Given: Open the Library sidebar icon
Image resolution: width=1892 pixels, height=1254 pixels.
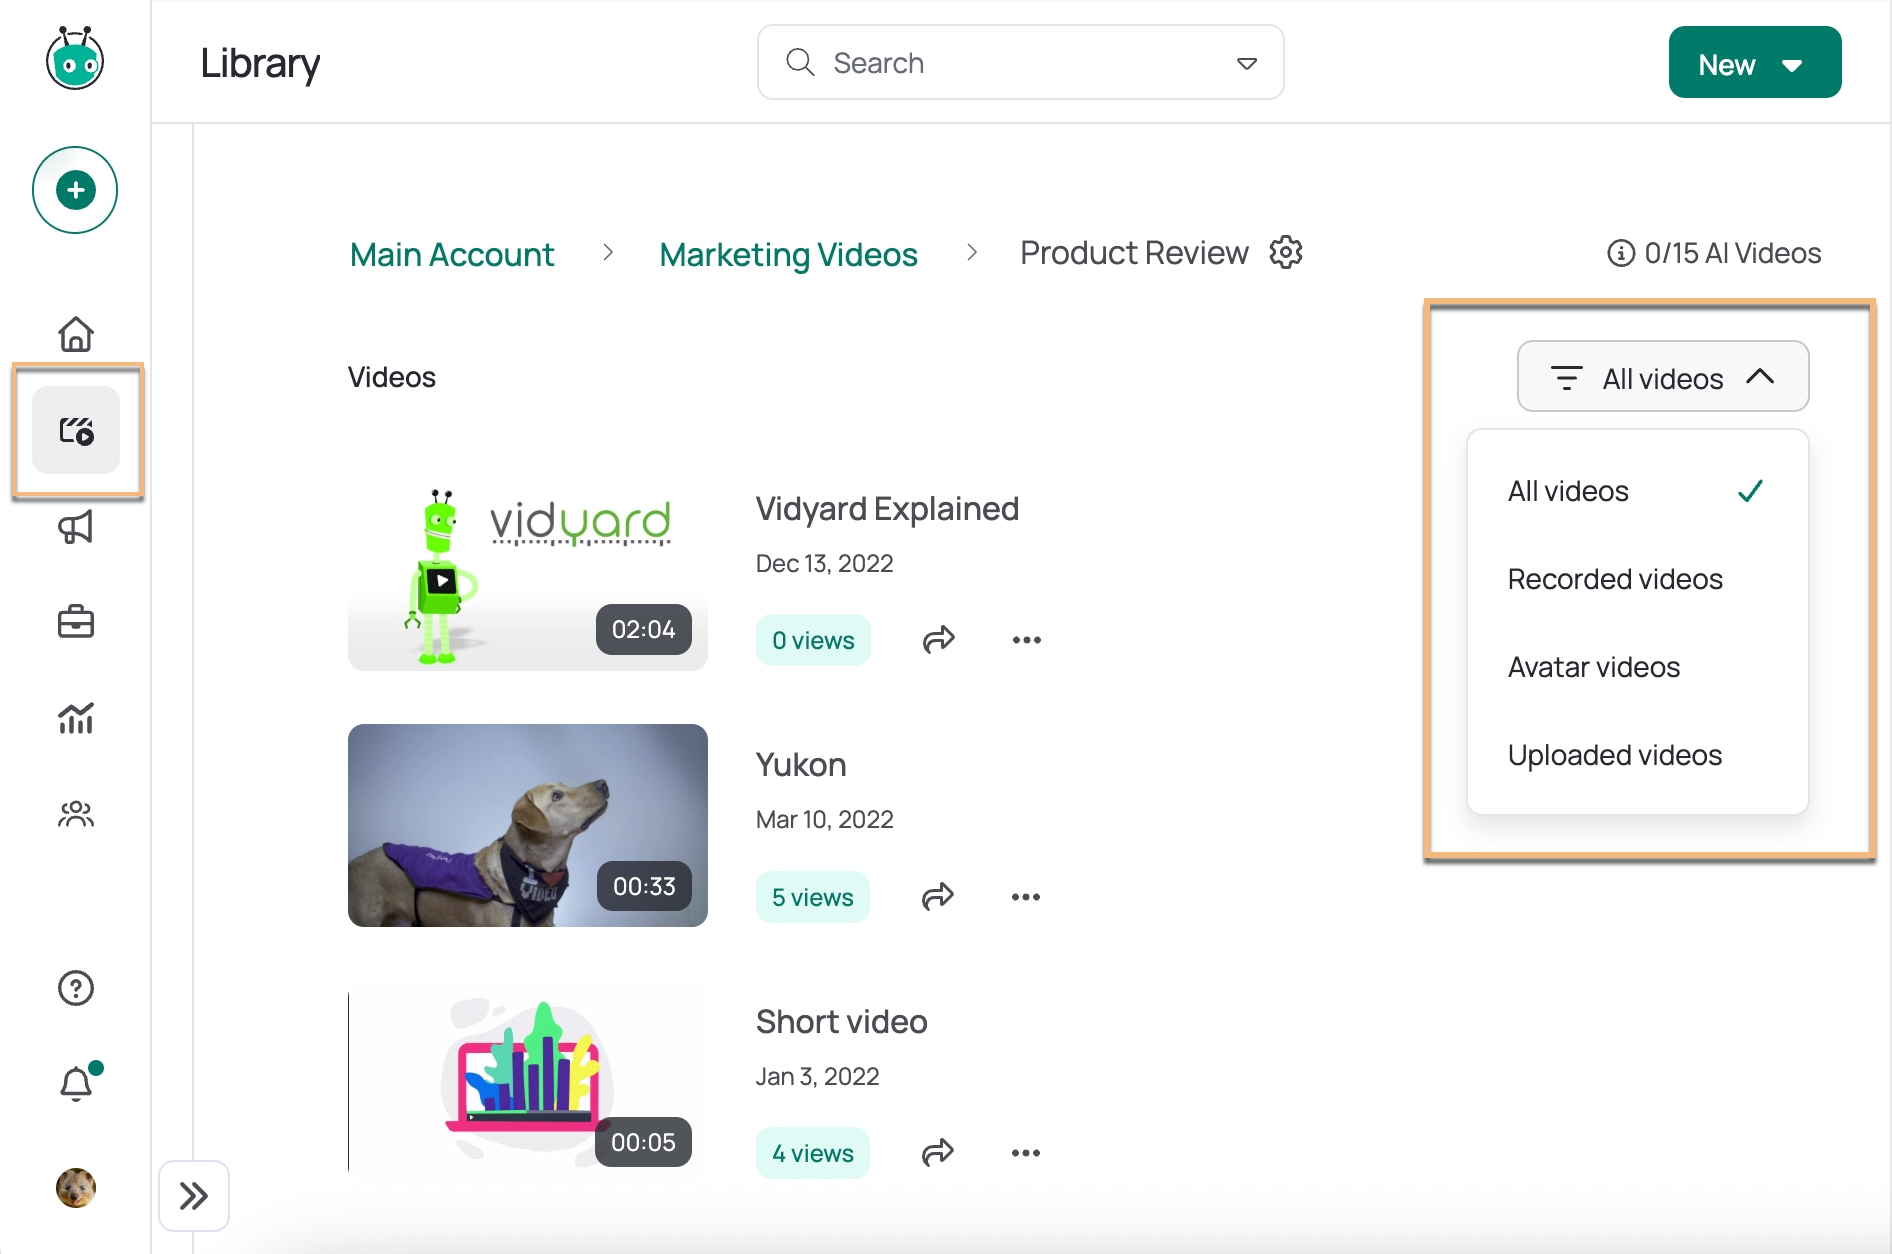Looking at the screenshot, I should click(76, 430).
